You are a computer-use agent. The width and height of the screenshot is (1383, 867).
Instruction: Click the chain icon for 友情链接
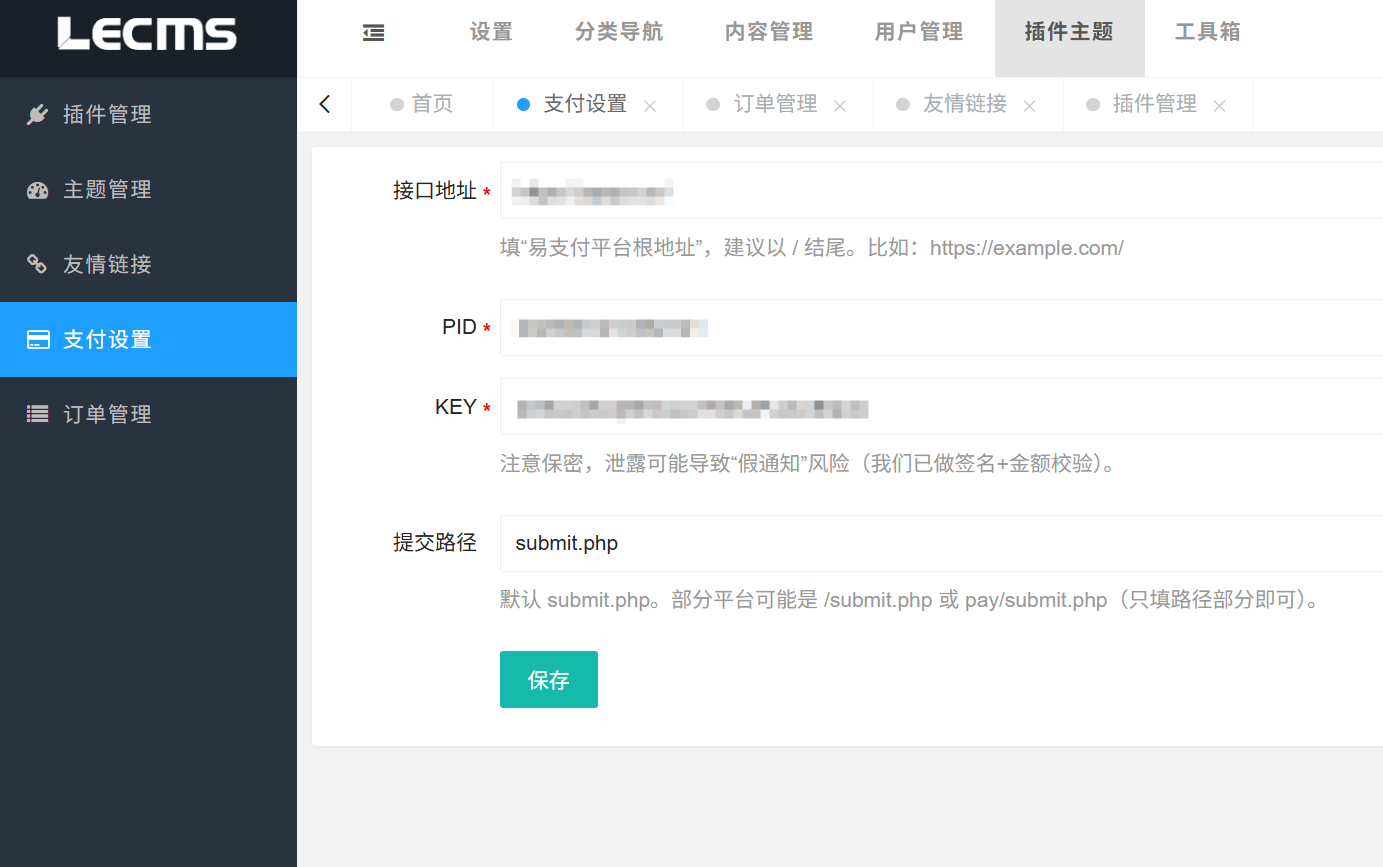(x=37, y=264)
